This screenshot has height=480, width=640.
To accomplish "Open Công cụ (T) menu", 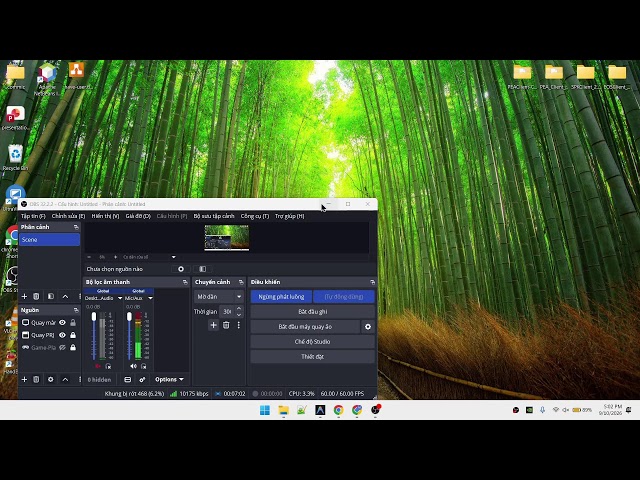I will click(x=255, y=216).
